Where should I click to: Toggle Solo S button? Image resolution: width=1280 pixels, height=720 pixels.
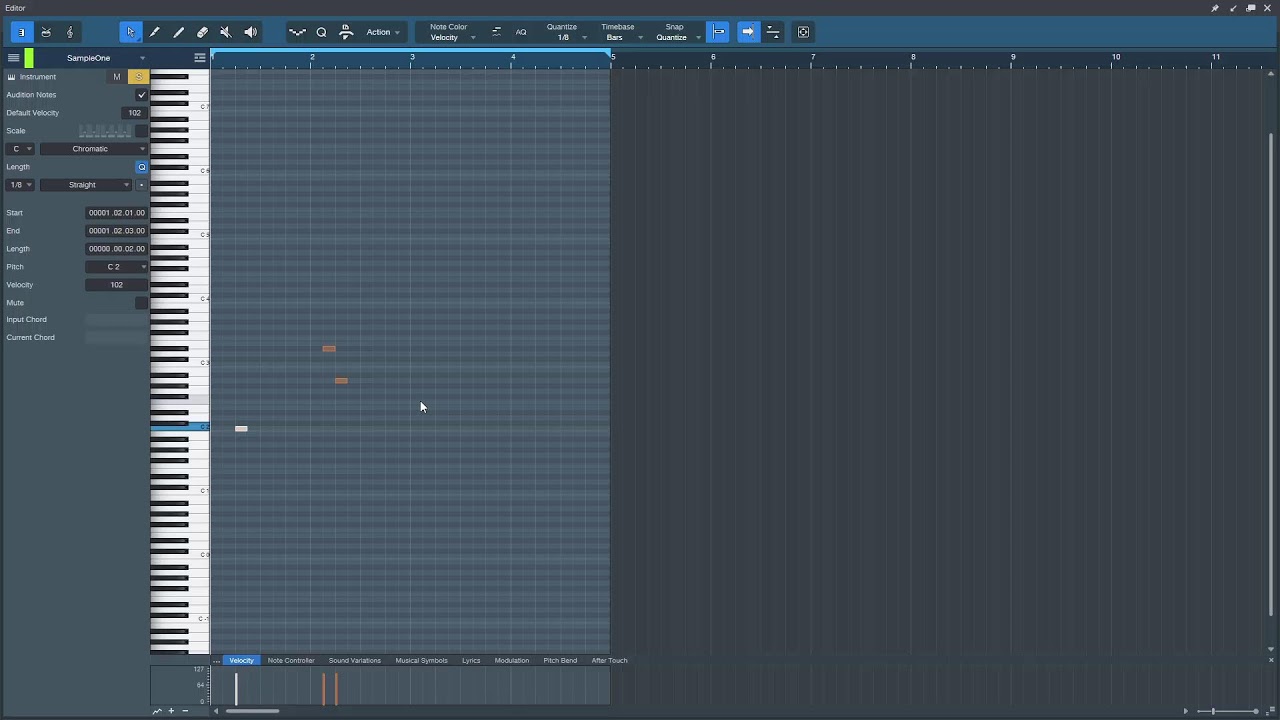pyautogui.click(x=139, y=77)
